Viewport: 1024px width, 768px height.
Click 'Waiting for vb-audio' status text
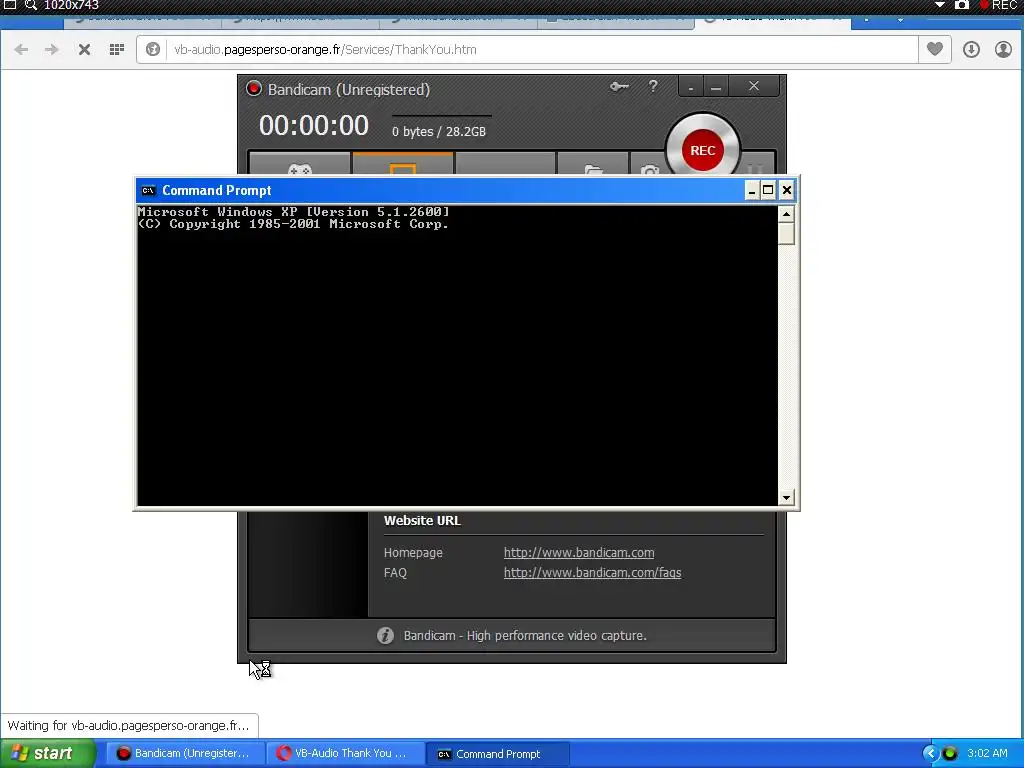click(128, 726)
